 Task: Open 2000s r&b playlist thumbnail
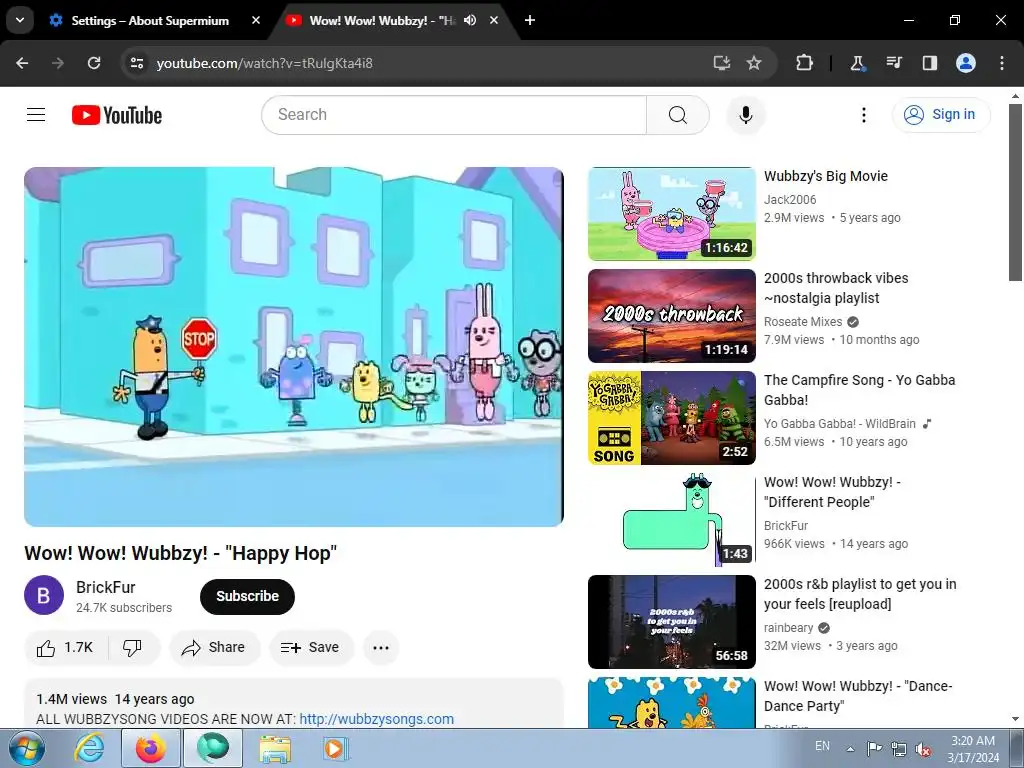coord(671,622)
